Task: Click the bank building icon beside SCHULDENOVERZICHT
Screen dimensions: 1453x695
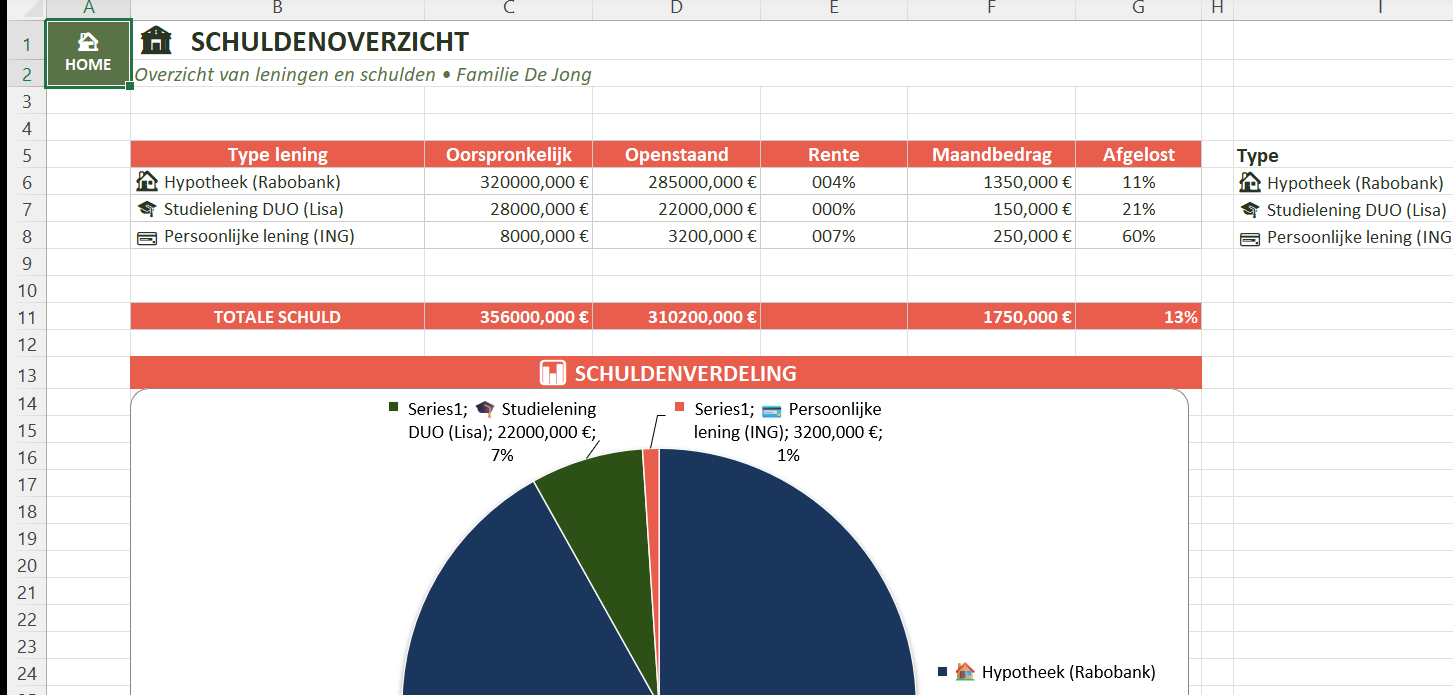Action: [156, 41]
